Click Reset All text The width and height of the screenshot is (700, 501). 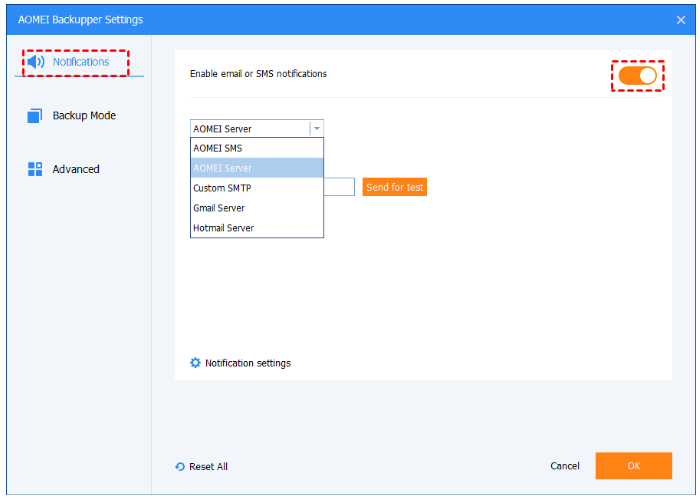(208, 467)
